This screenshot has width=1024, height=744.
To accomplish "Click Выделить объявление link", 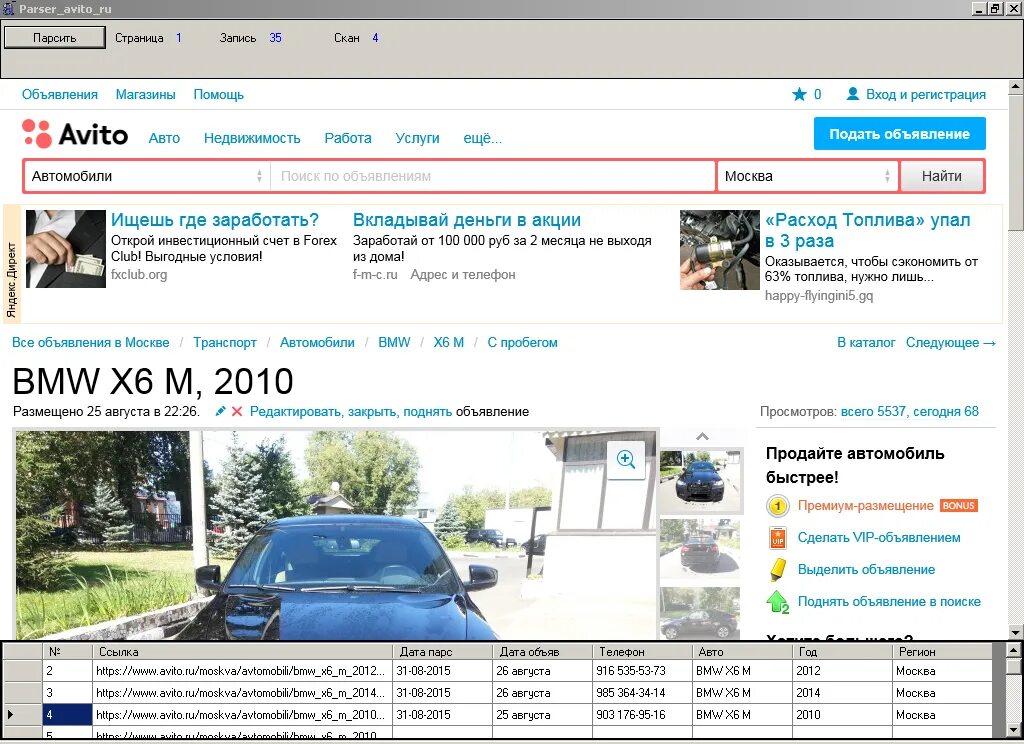I will (x=866, y=570).
